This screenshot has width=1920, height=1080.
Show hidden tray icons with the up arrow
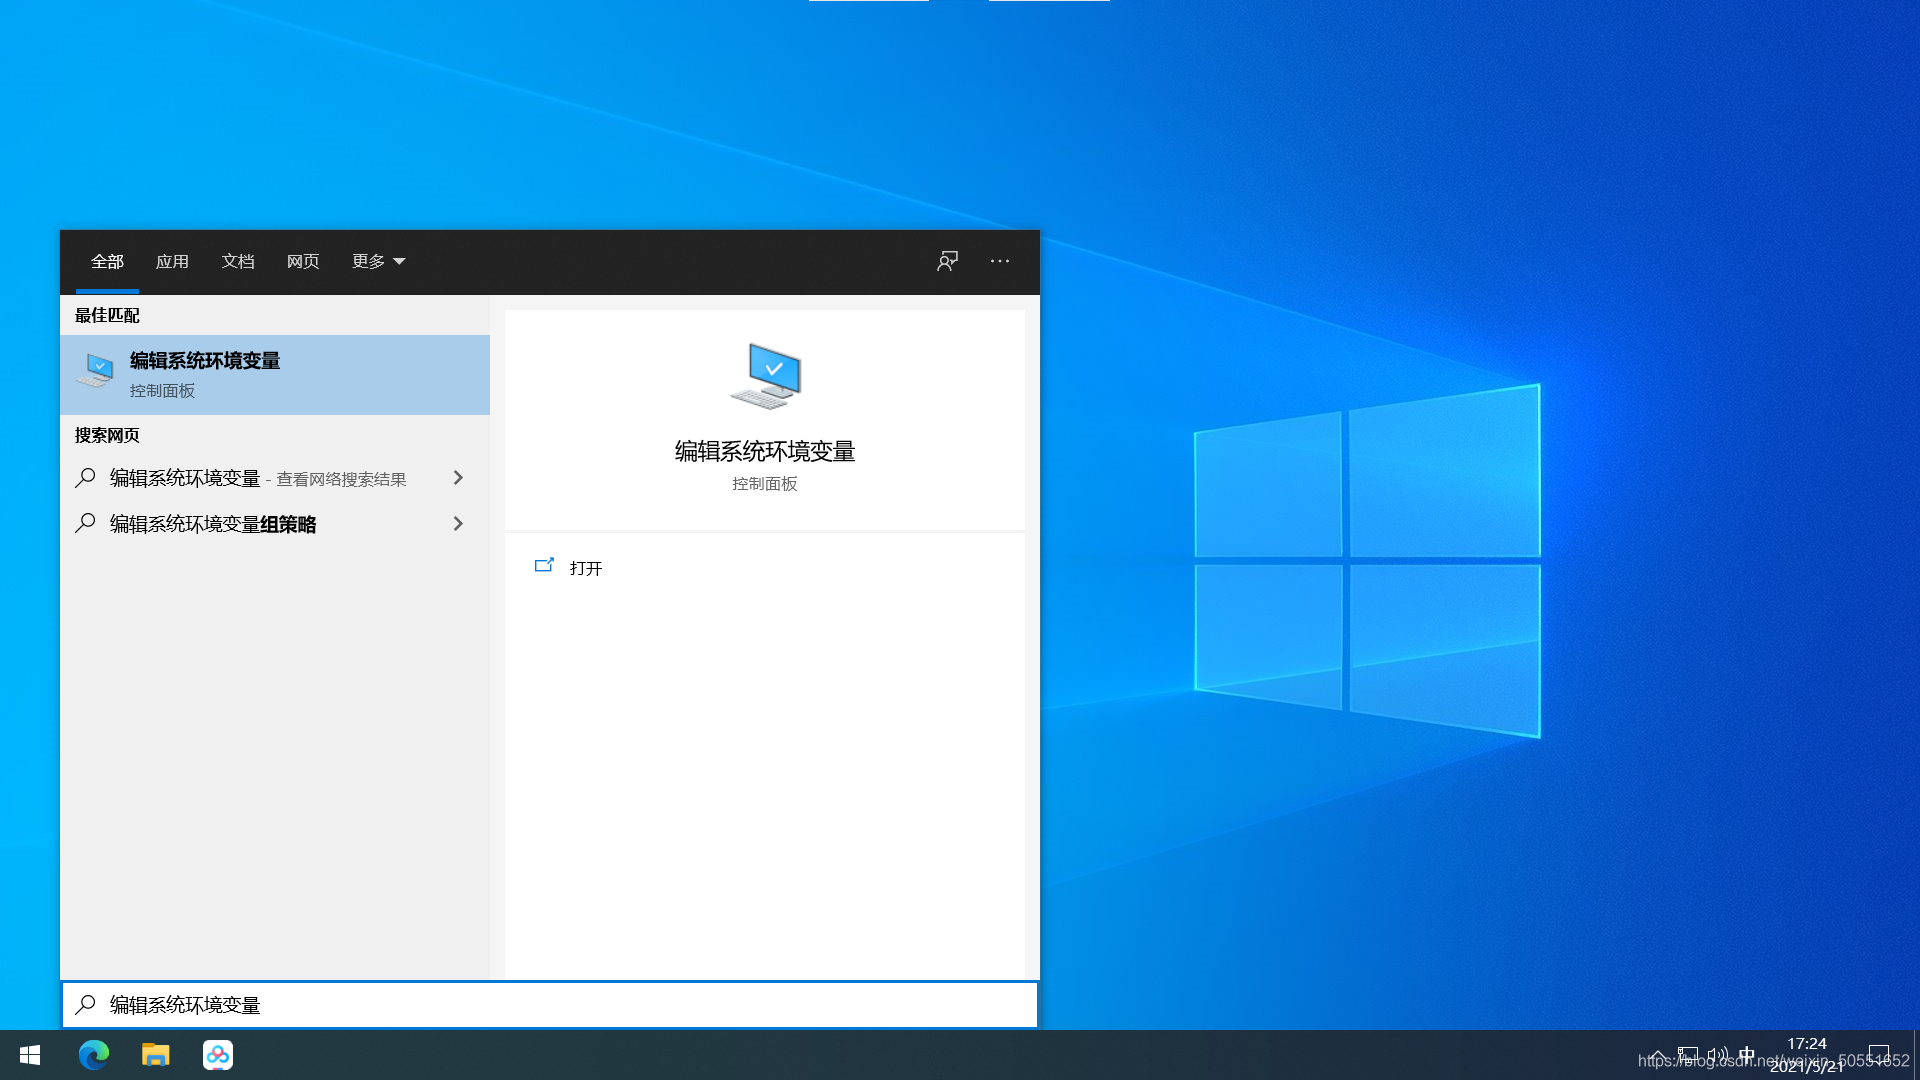(1658, 1054)
